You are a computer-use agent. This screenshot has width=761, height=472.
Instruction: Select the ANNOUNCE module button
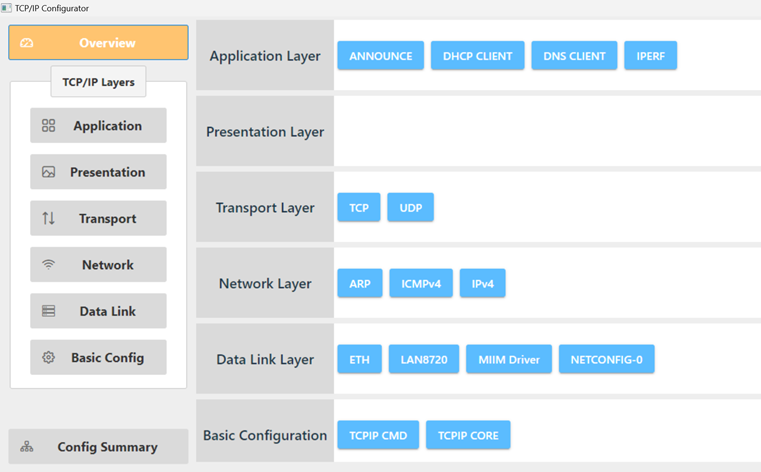tap(380, 56)
